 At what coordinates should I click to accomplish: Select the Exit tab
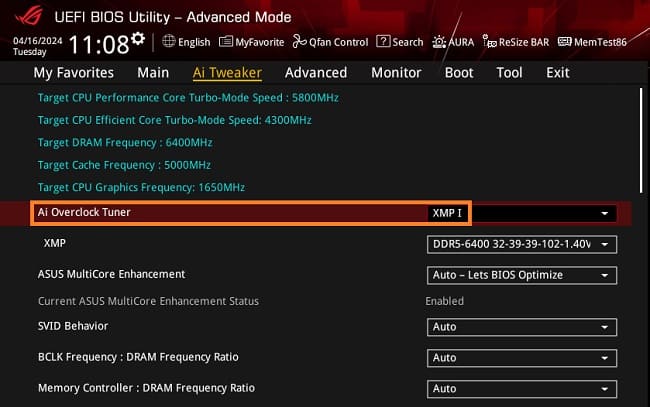coord(558,73)
